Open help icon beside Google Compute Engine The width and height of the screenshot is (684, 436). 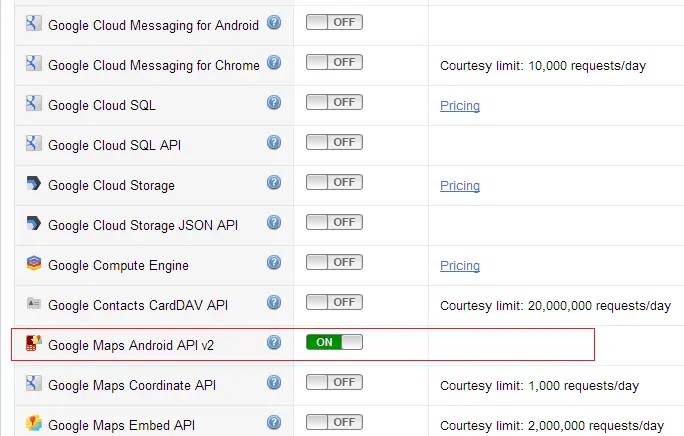[274, 262]
